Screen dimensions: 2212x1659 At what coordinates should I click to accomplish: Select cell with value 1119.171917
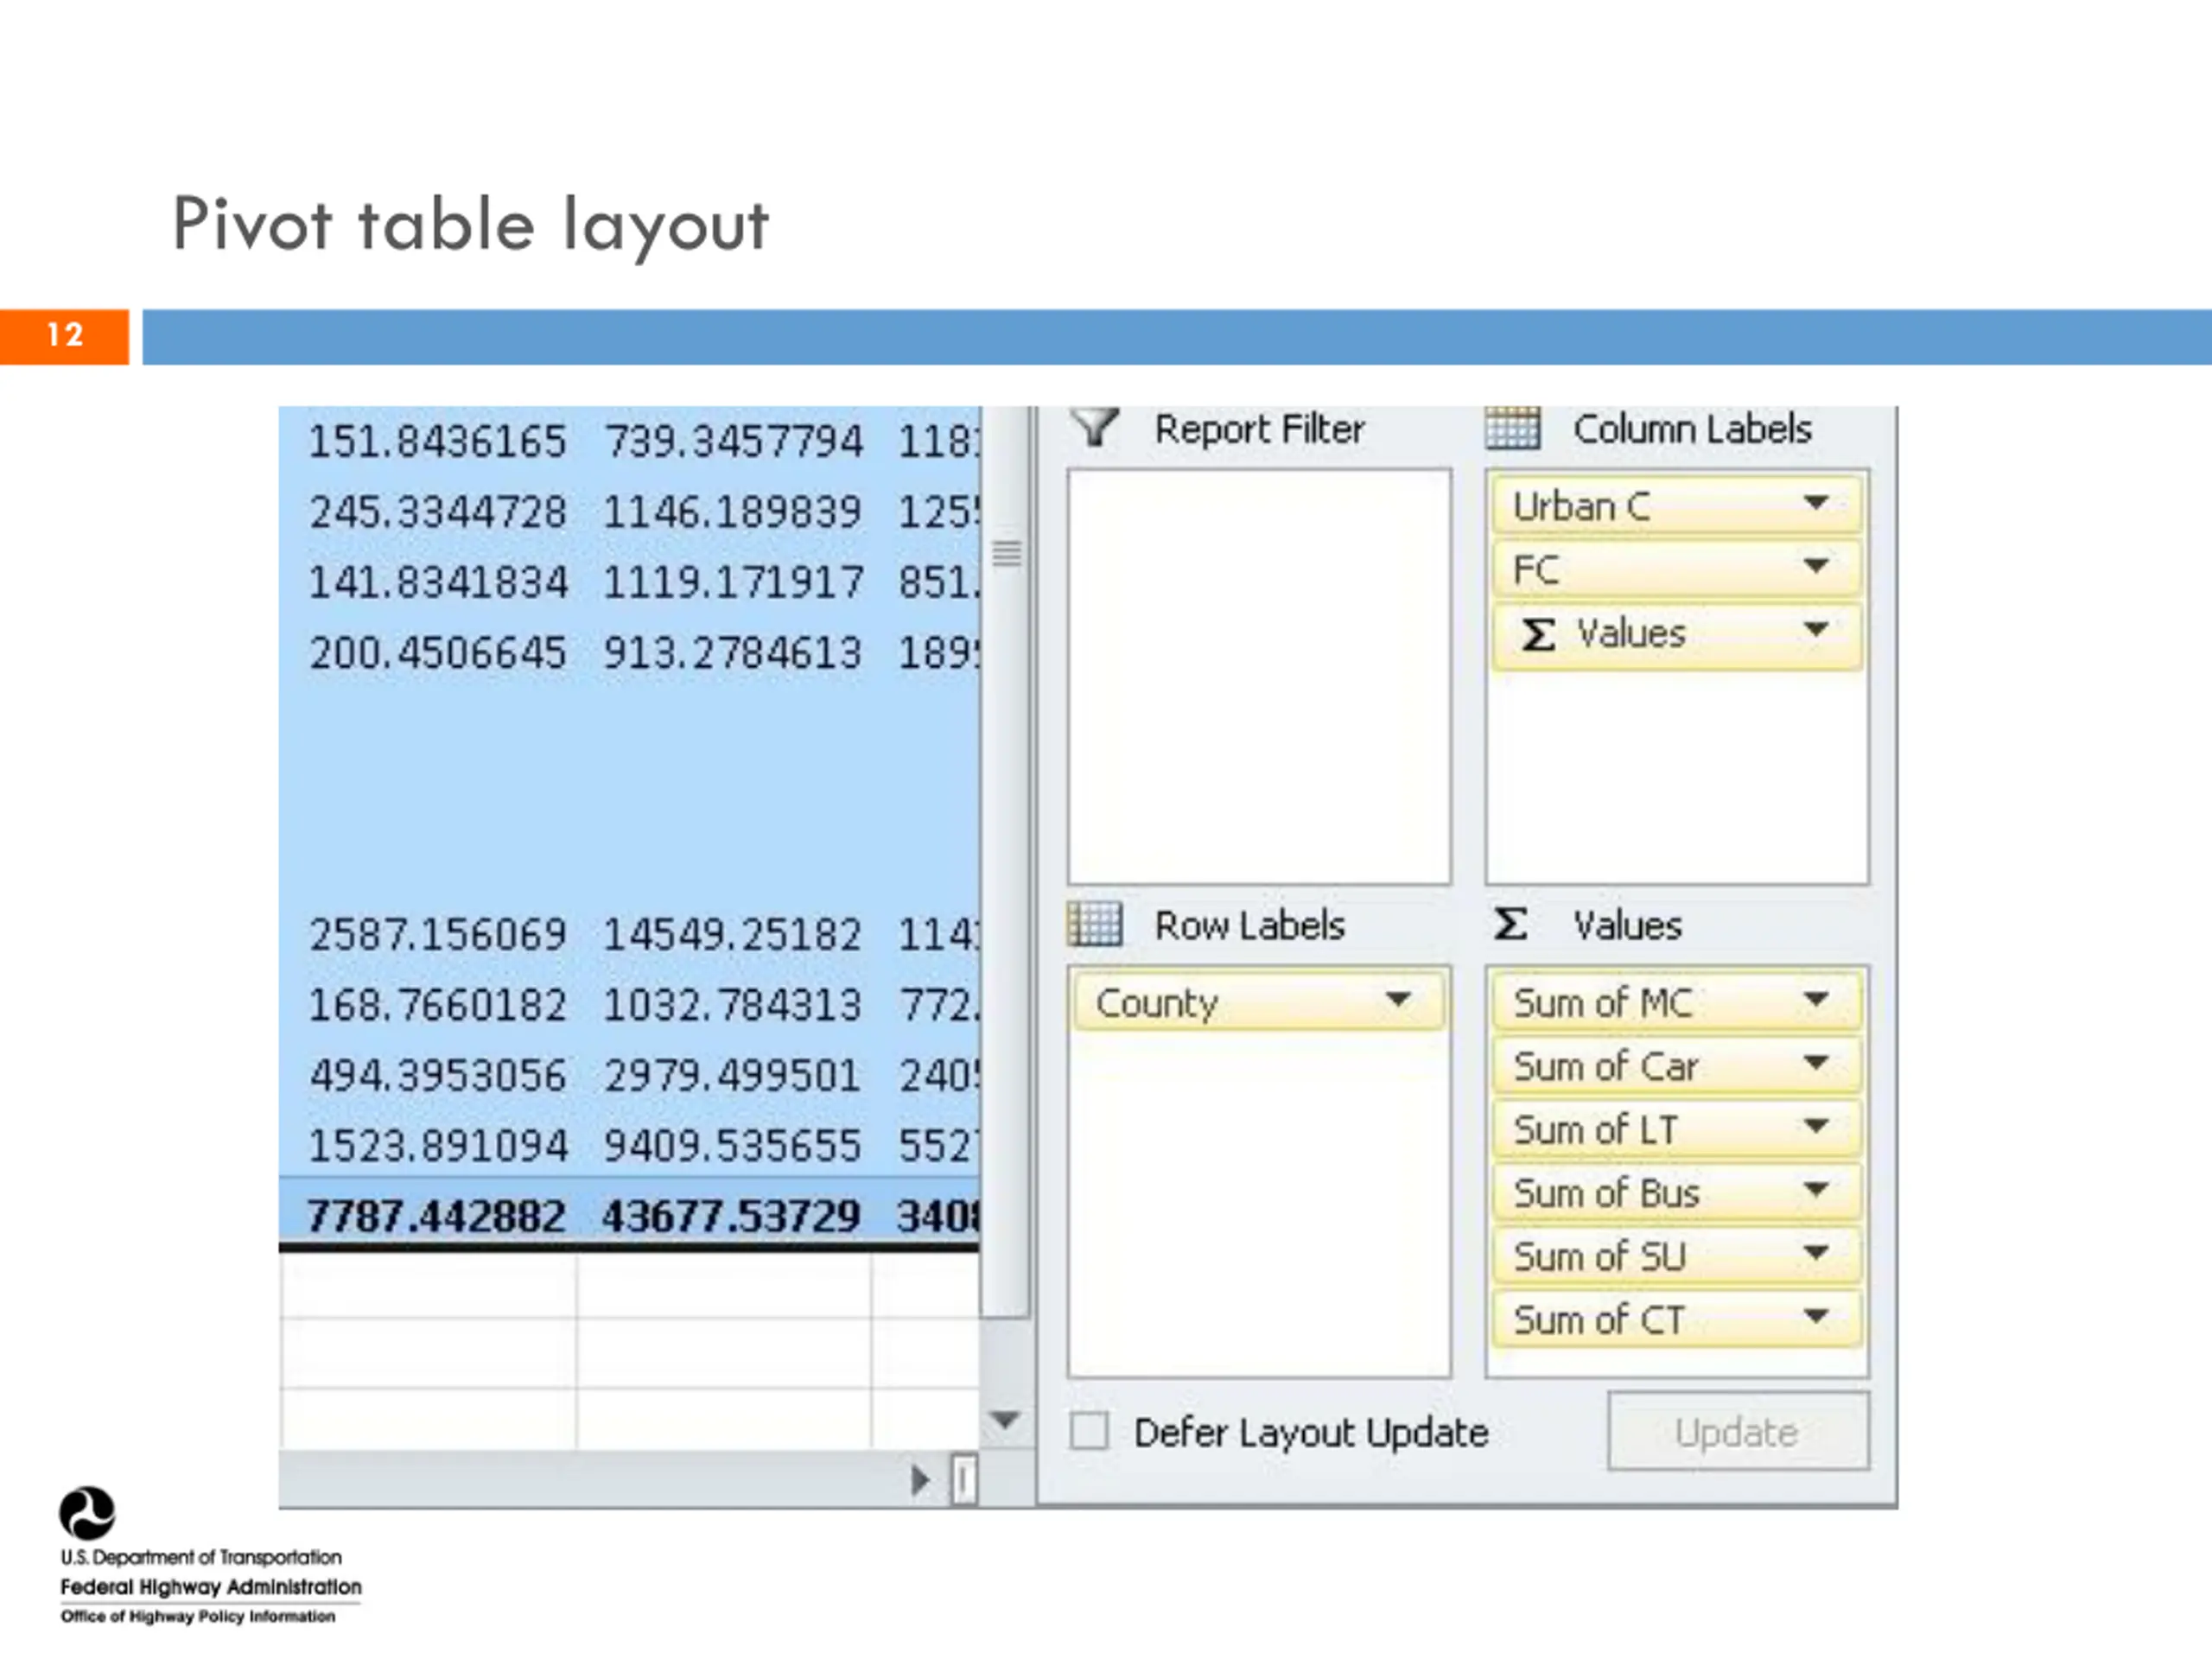click(733, 582)
